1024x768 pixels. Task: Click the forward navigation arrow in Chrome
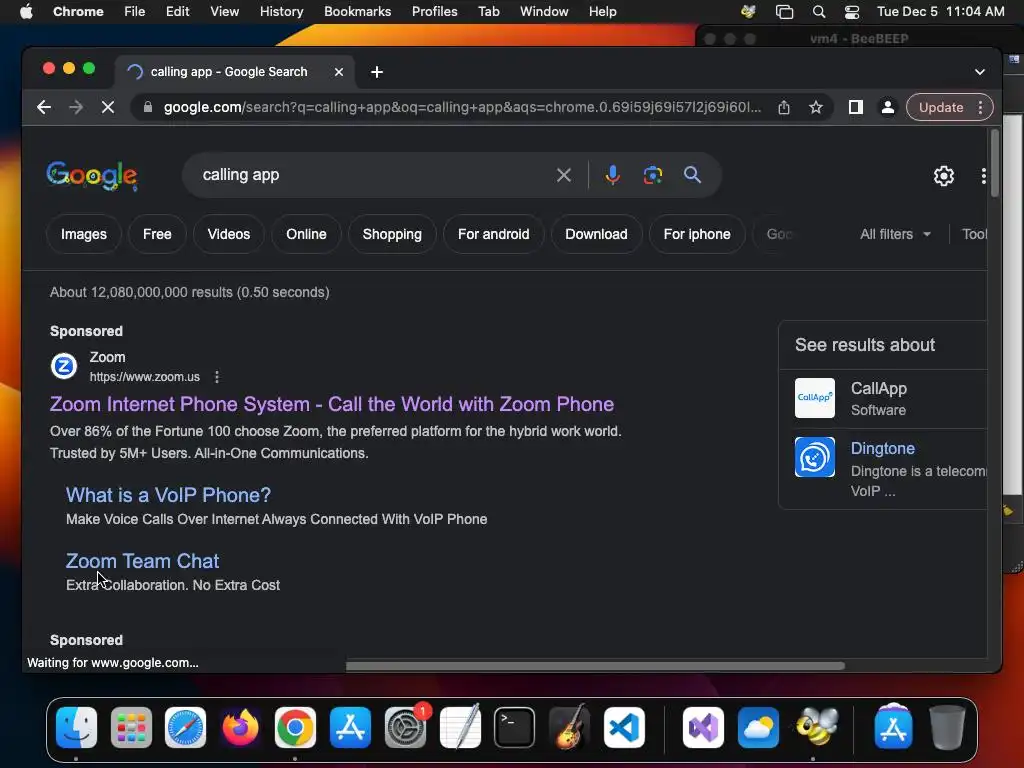click(x=76, y=107)
